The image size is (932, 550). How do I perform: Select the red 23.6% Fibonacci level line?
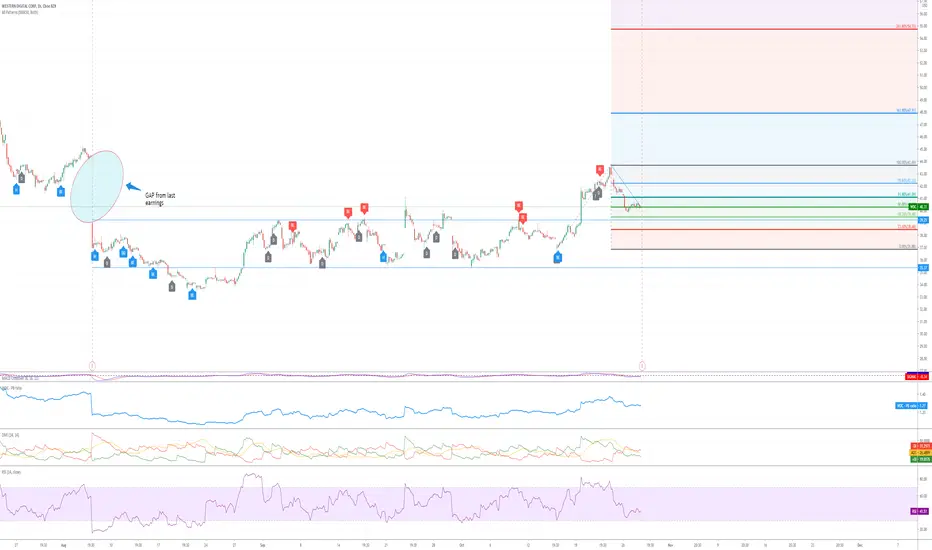click(764, 229)
